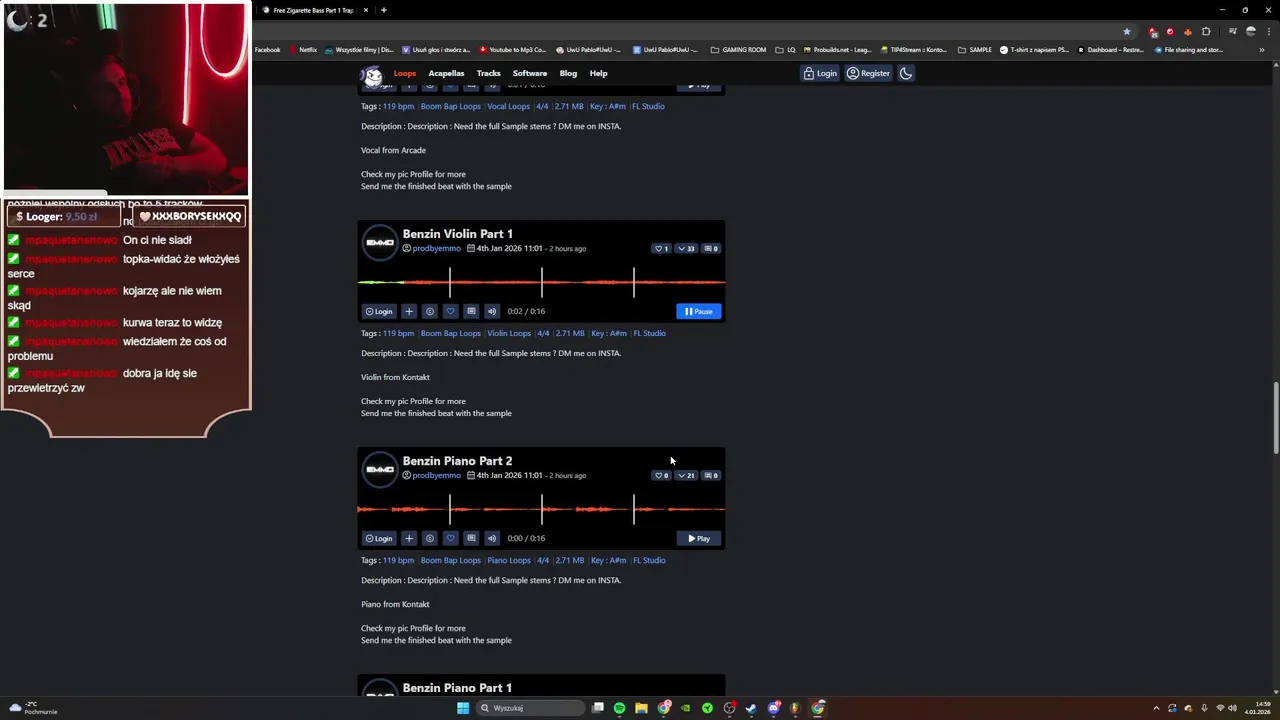The image size is (1280, 720).
Task: Open the Acapellas menu
Action: click(446, 73)
